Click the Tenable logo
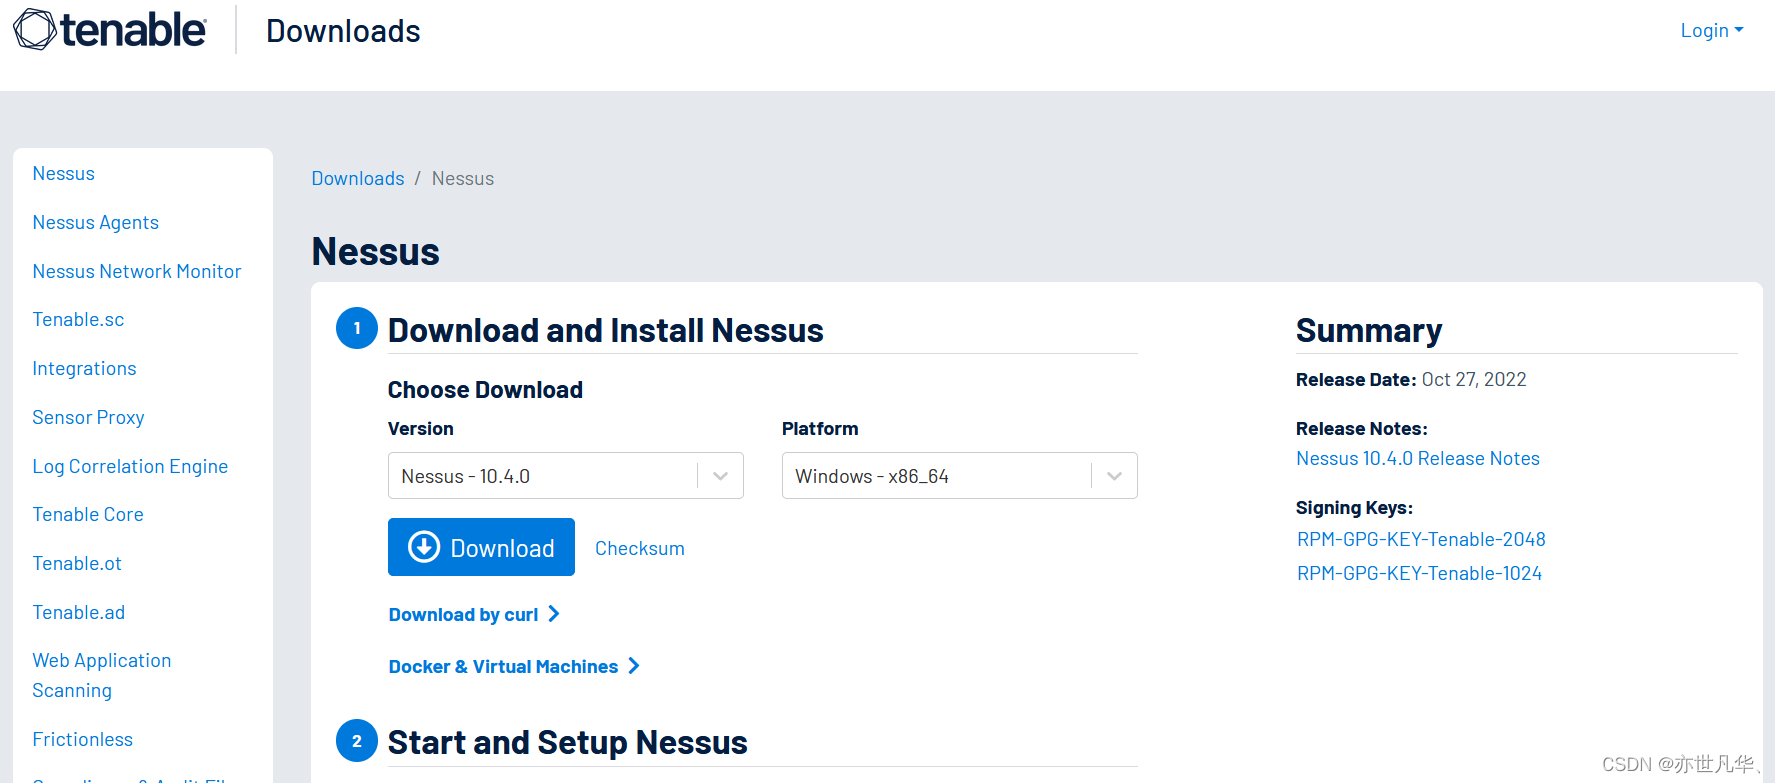This screenshot has width=1775, height=783. tap(110, 30)
